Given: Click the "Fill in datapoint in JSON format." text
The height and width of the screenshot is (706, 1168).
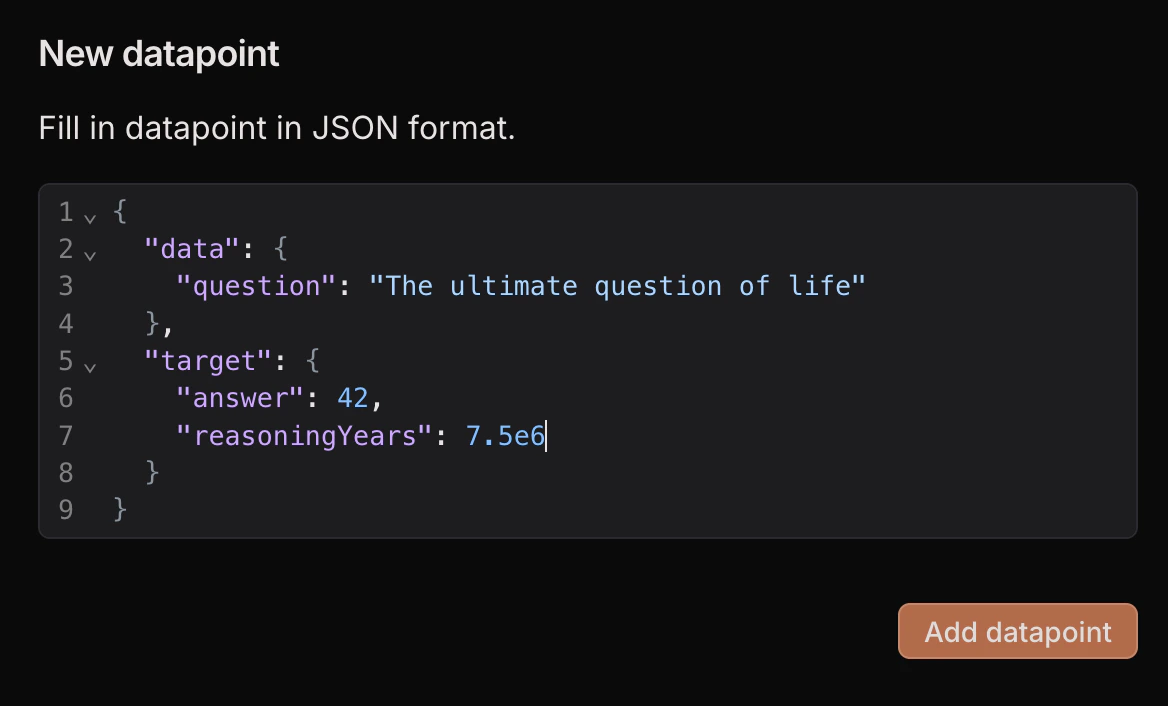Looking at the screenshot, I should tap(276, 128).
